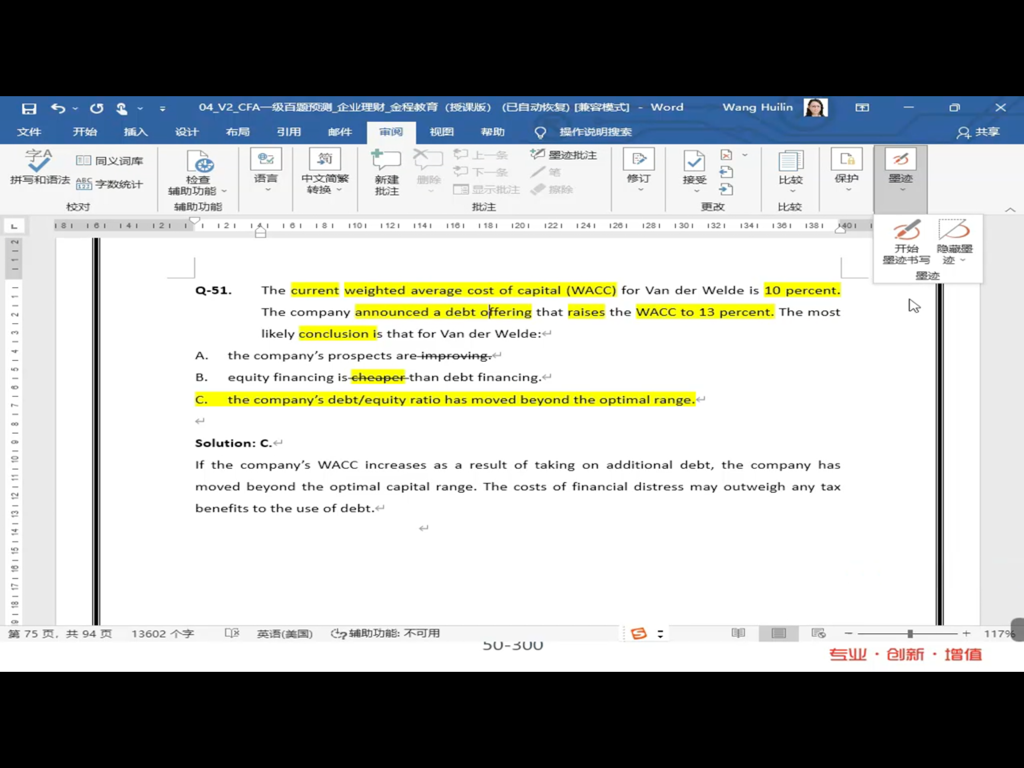Open the 文件 File menu
1024x768 pixels.
pos(29,132)
